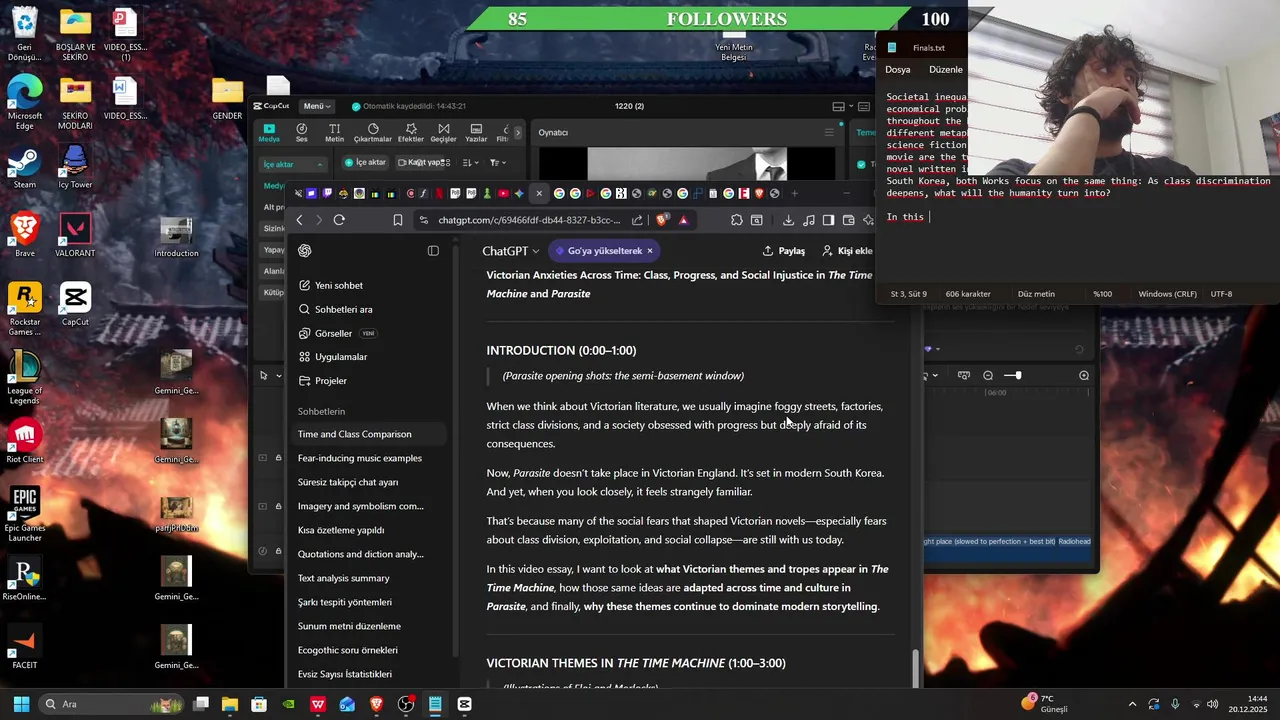1280x720 pixels.
Task: Open the Steam desktop shortcut
Action: click(25, 168)
